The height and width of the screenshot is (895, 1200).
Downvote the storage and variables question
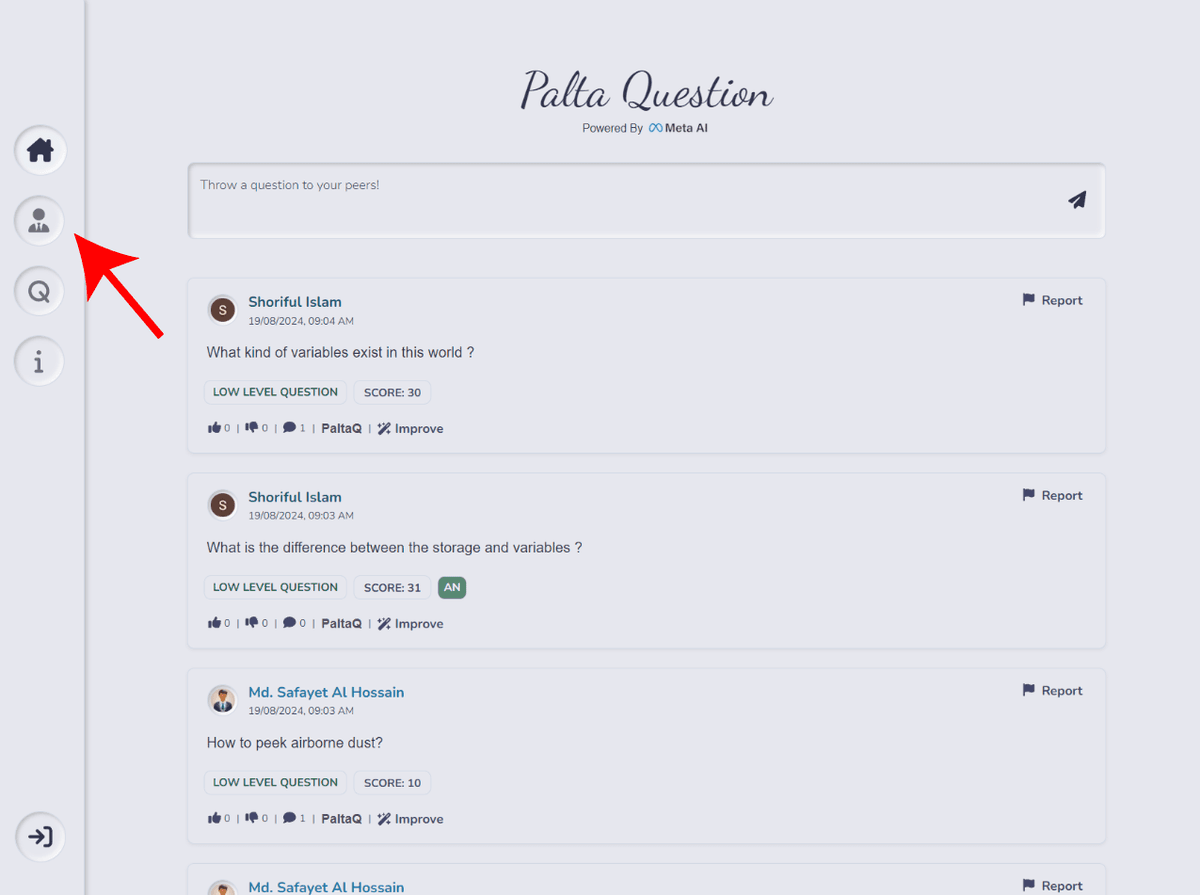[251, 622]
